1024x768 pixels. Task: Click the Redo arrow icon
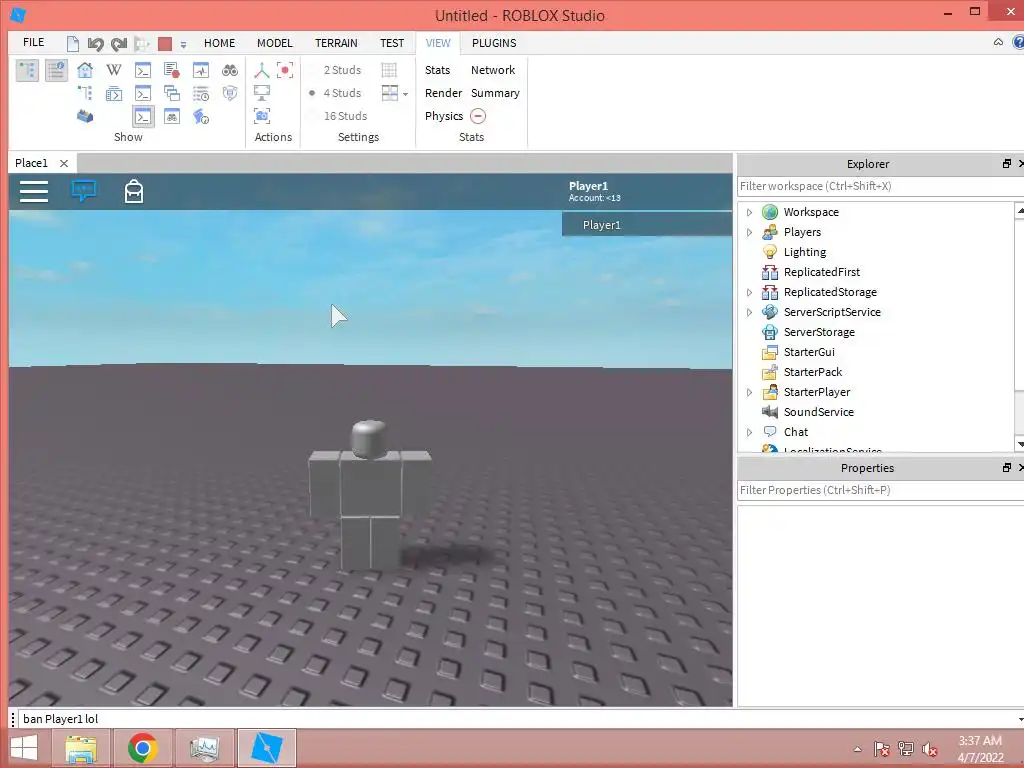pos(119,44)
